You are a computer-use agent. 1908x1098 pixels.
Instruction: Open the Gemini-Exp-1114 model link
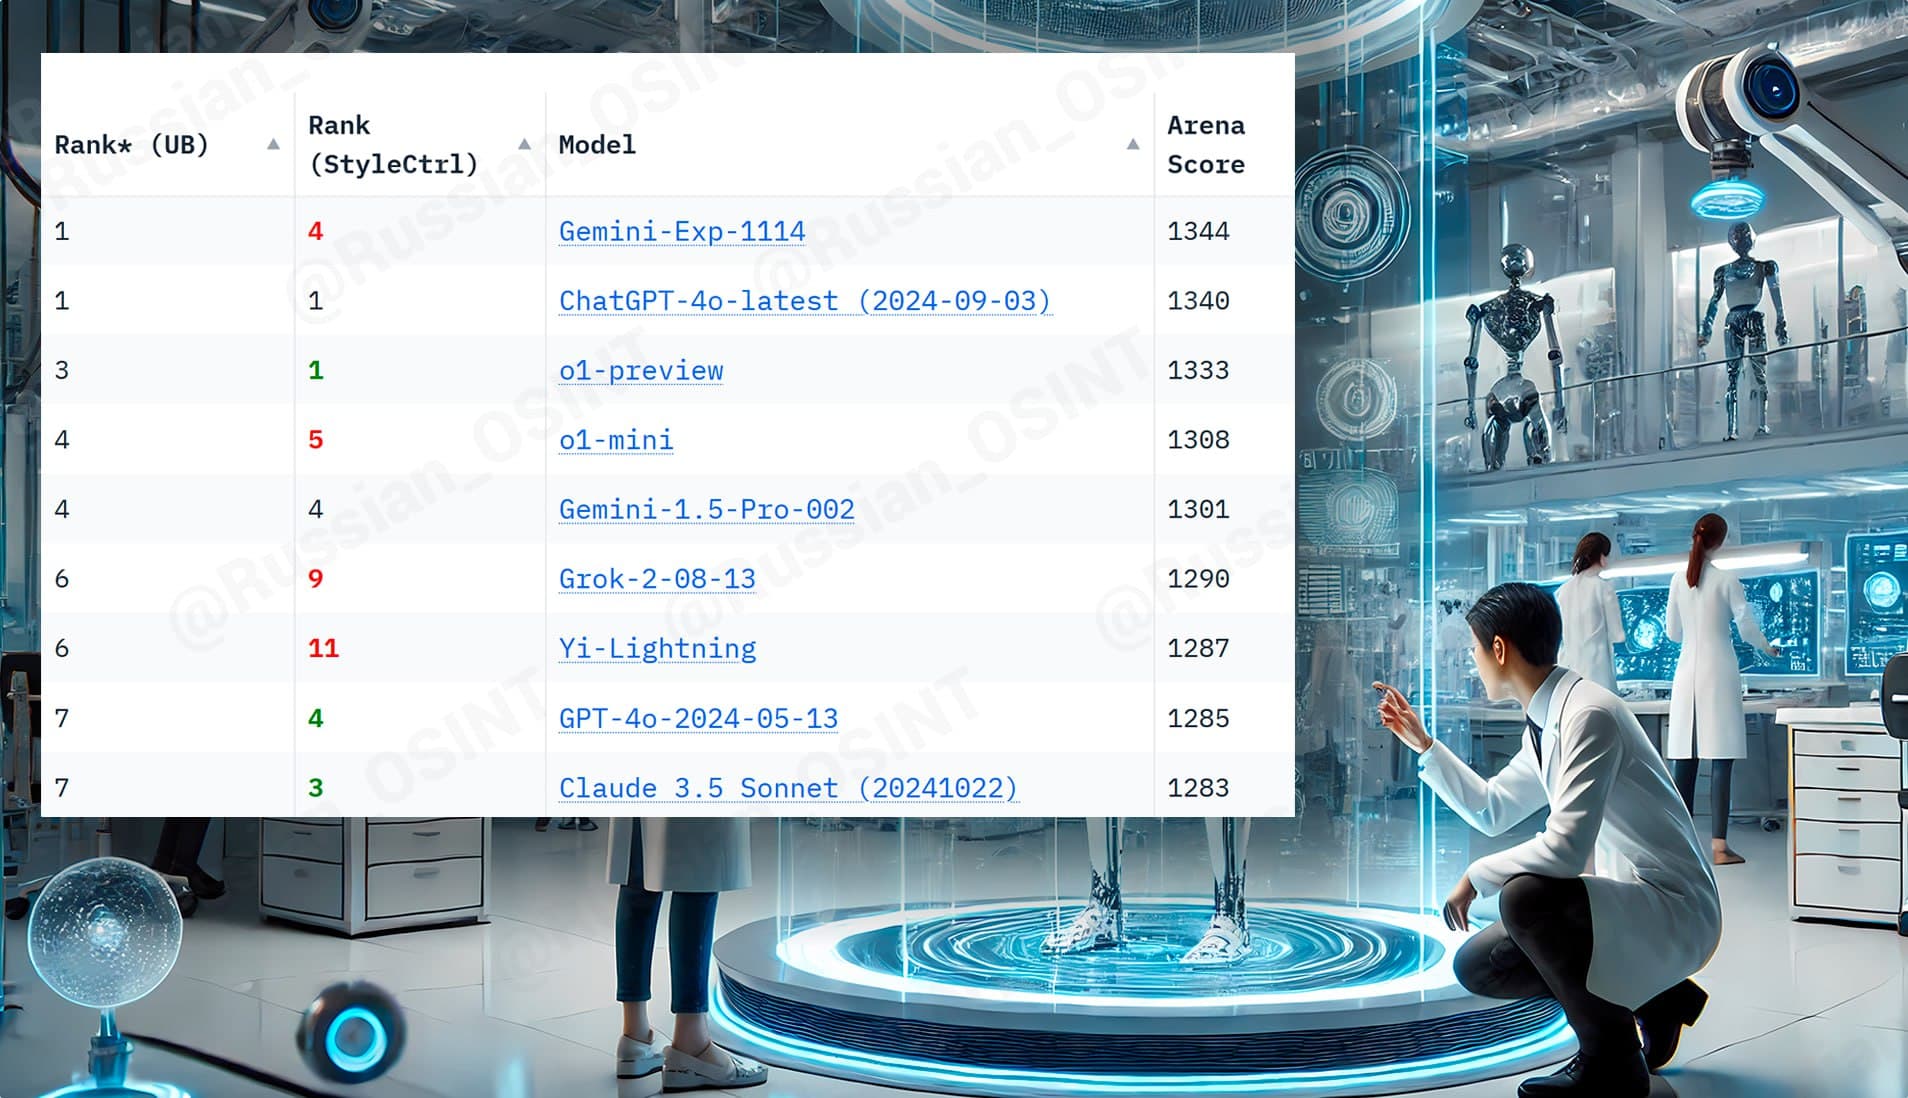(x=682, y=231)
